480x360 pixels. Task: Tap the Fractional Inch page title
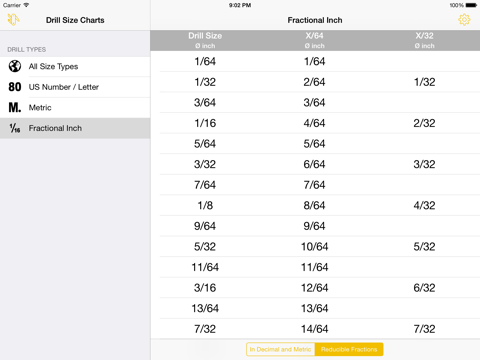tap(315, 20)
